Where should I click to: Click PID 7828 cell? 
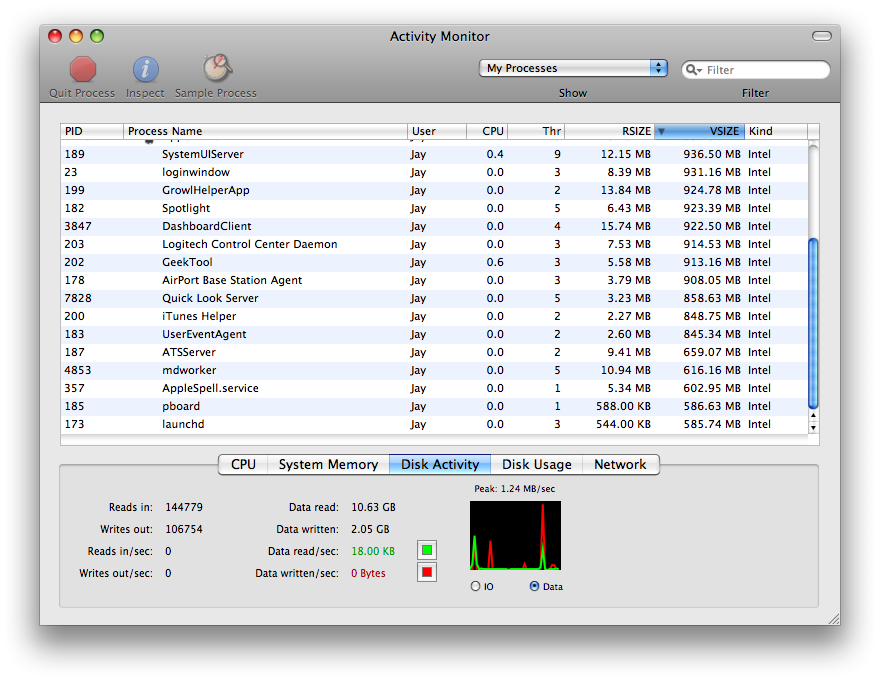coord(78,298)
